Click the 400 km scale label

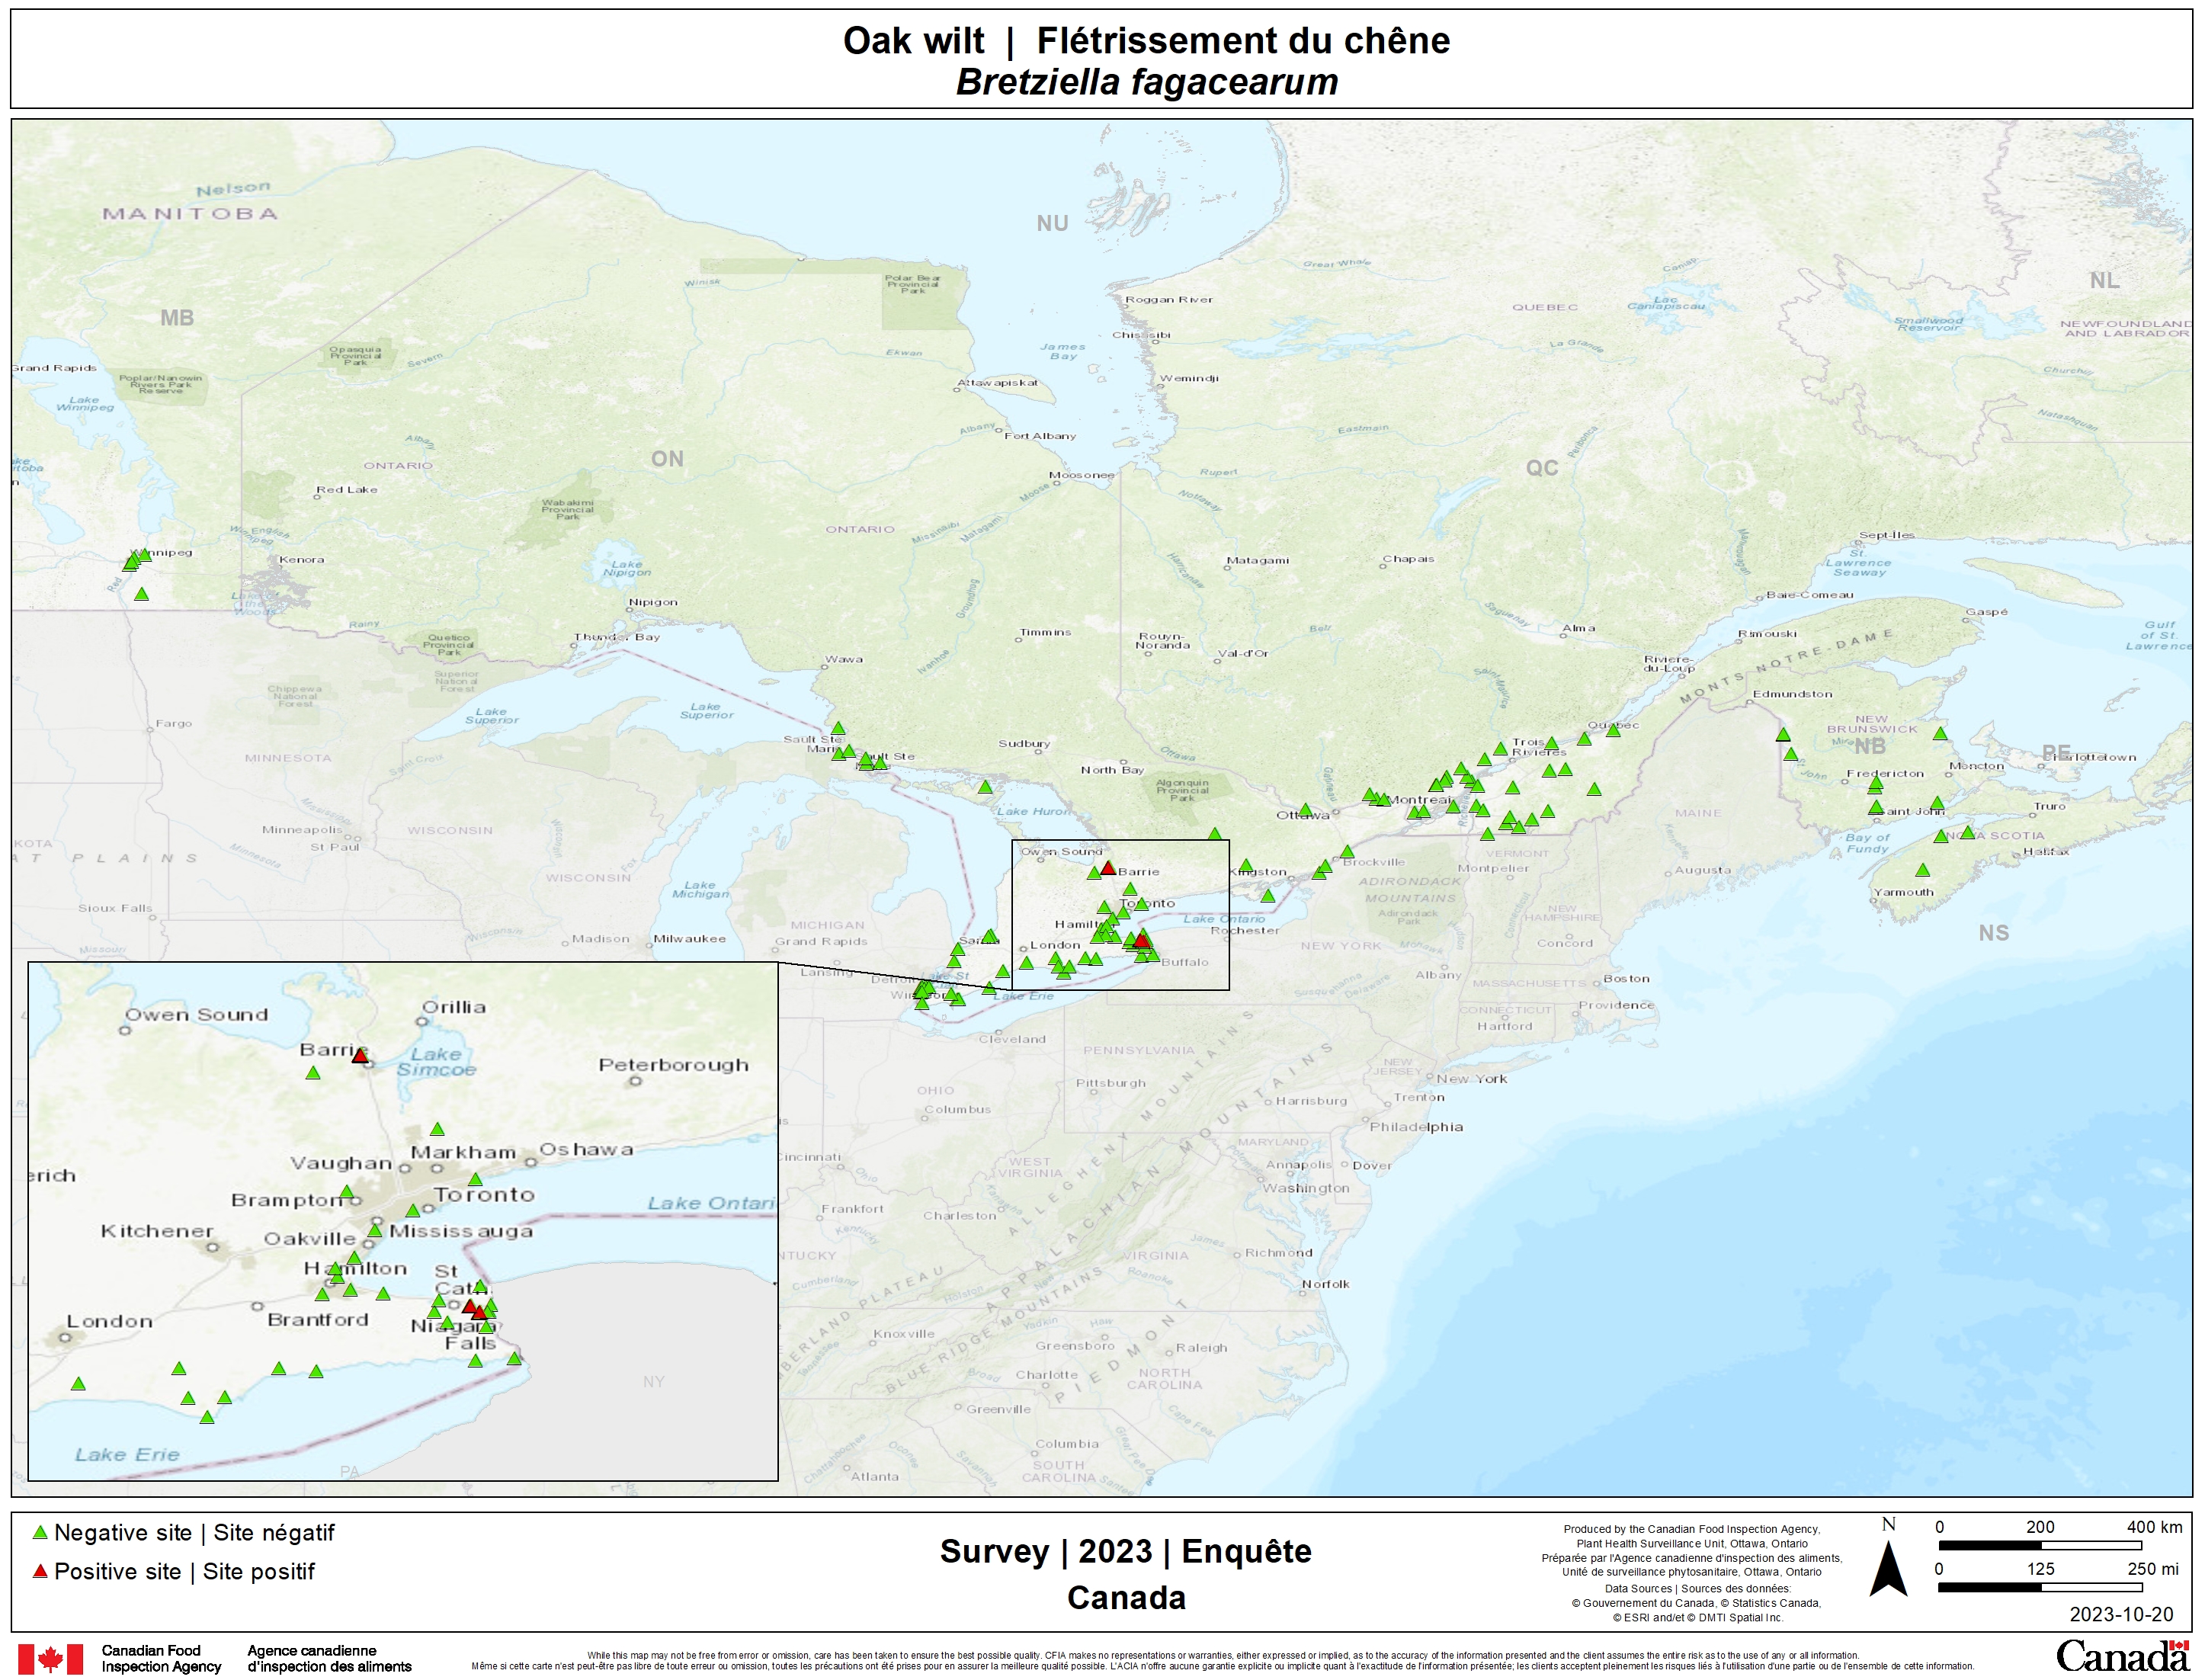(x=2154, y=1527)
